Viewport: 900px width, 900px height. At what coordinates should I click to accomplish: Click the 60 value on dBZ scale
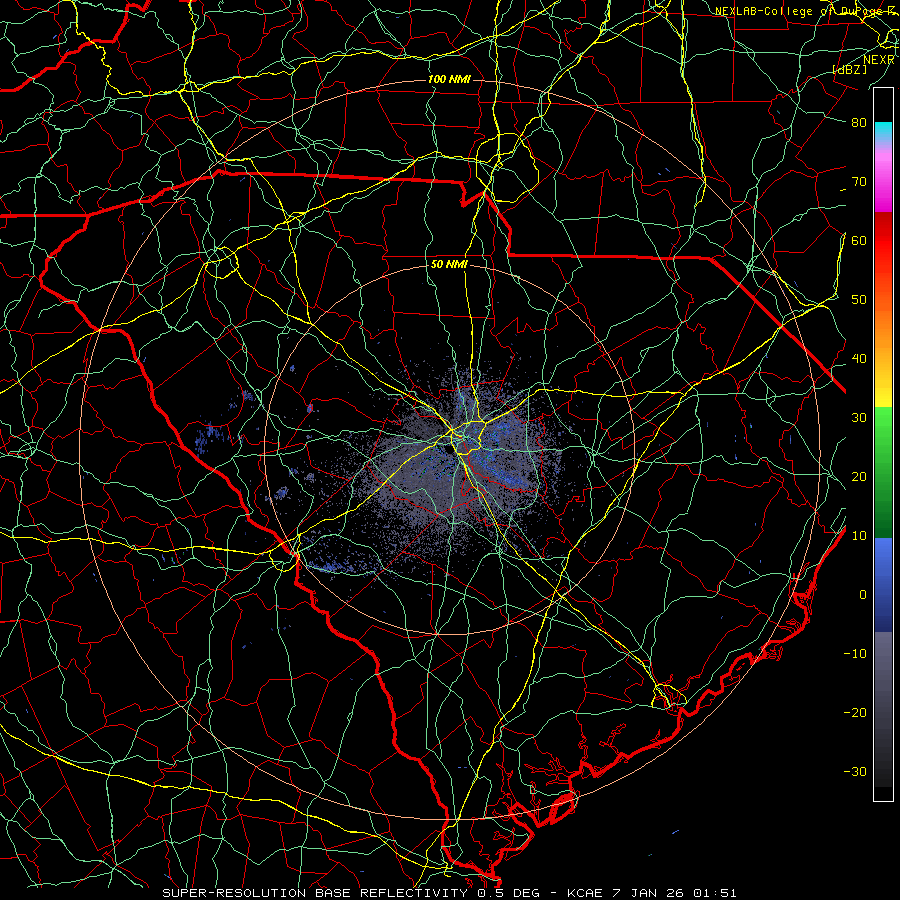(859, 240)
